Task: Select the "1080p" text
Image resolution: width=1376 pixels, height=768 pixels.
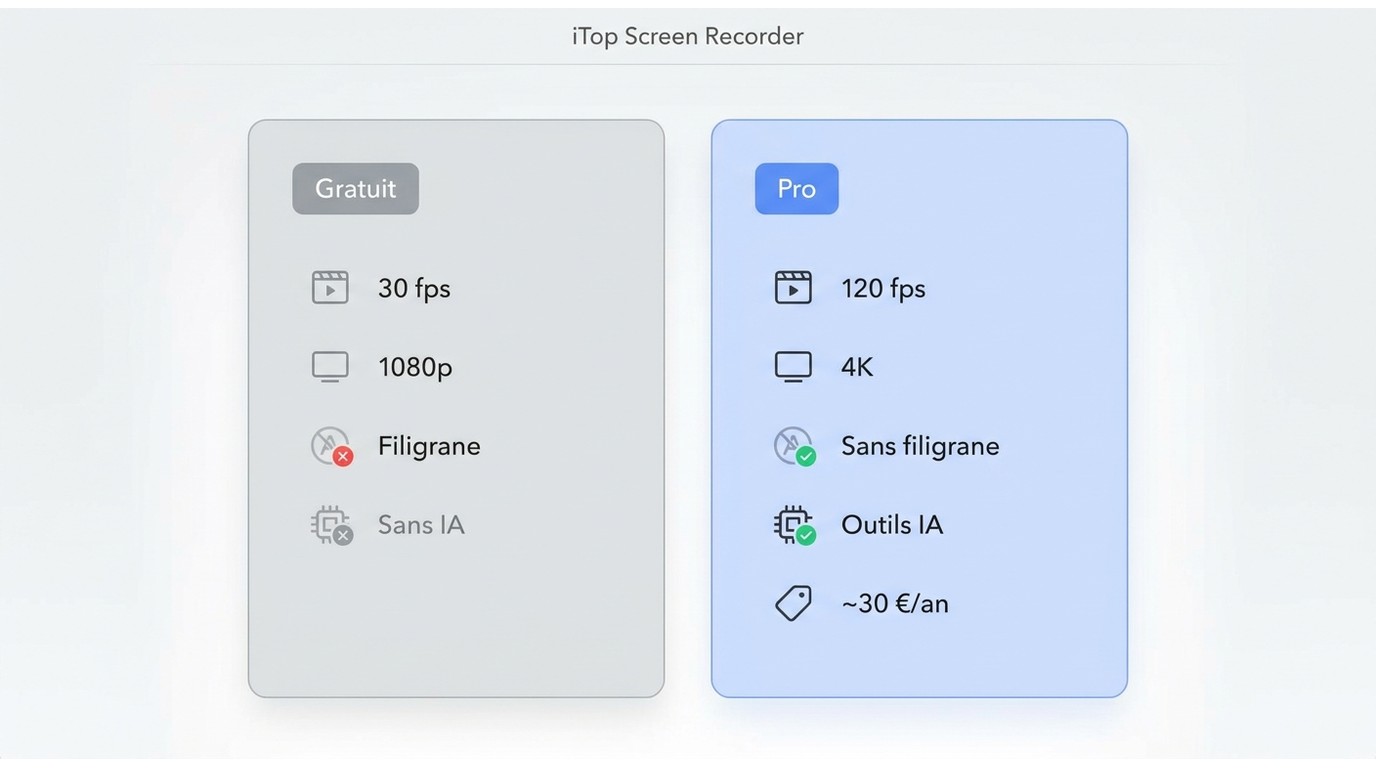Action: 415,367
